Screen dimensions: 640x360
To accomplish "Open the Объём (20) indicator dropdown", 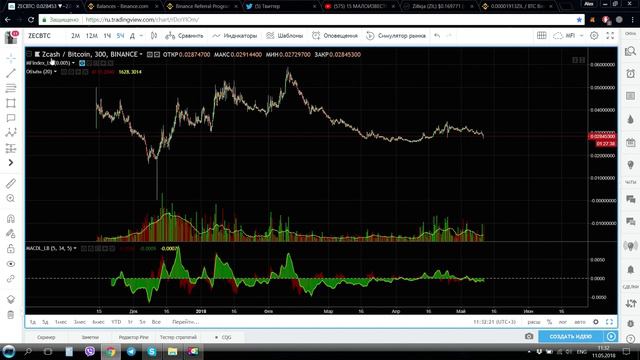I will pyautogui.click(x=56, y=72).
